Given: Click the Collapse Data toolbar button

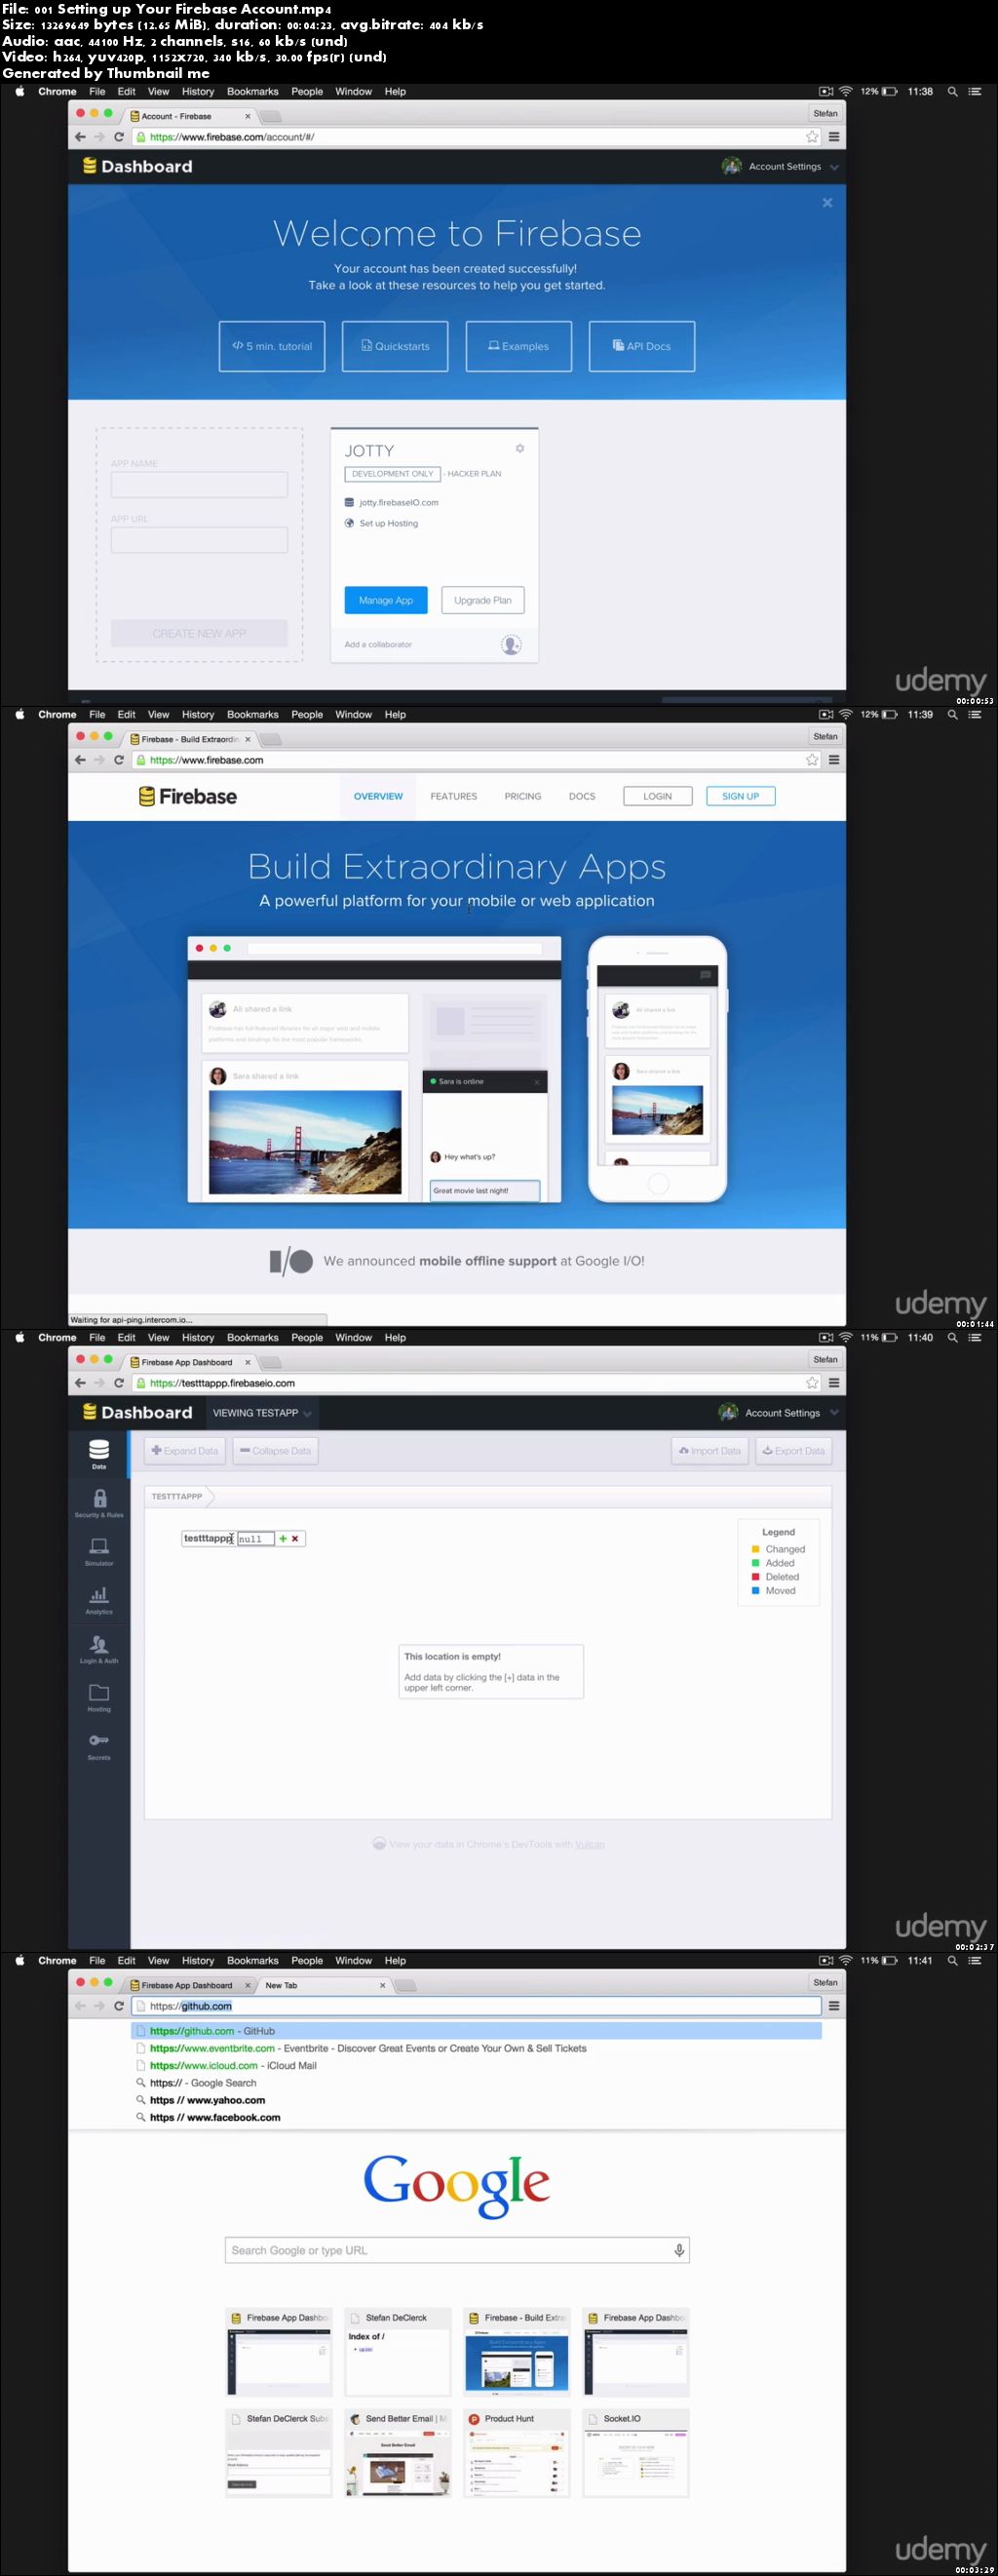Looking at the screenshot, I should coord(276,1451).
